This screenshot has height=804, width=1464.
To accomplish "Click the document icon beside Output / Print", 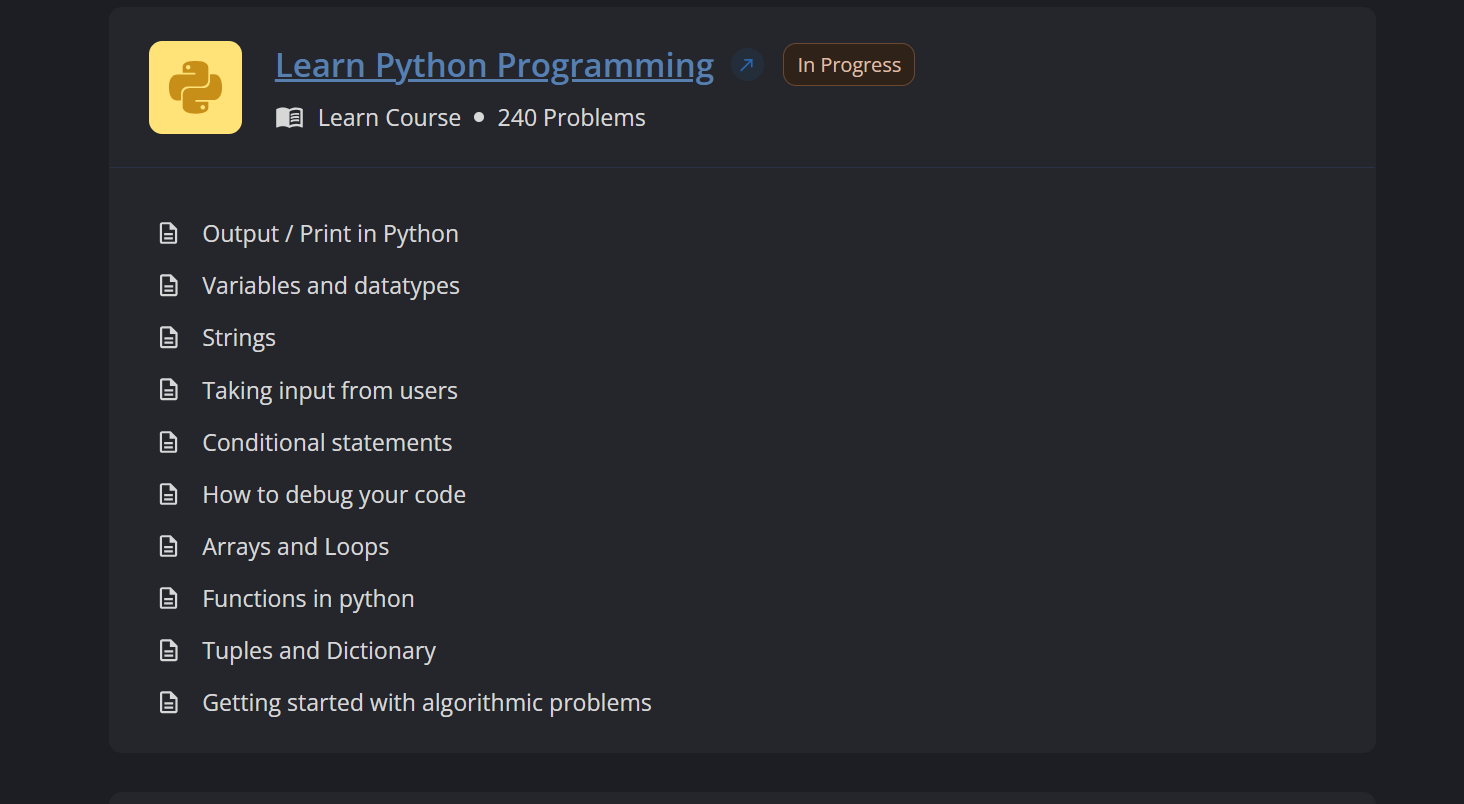I will coord(169,234).
